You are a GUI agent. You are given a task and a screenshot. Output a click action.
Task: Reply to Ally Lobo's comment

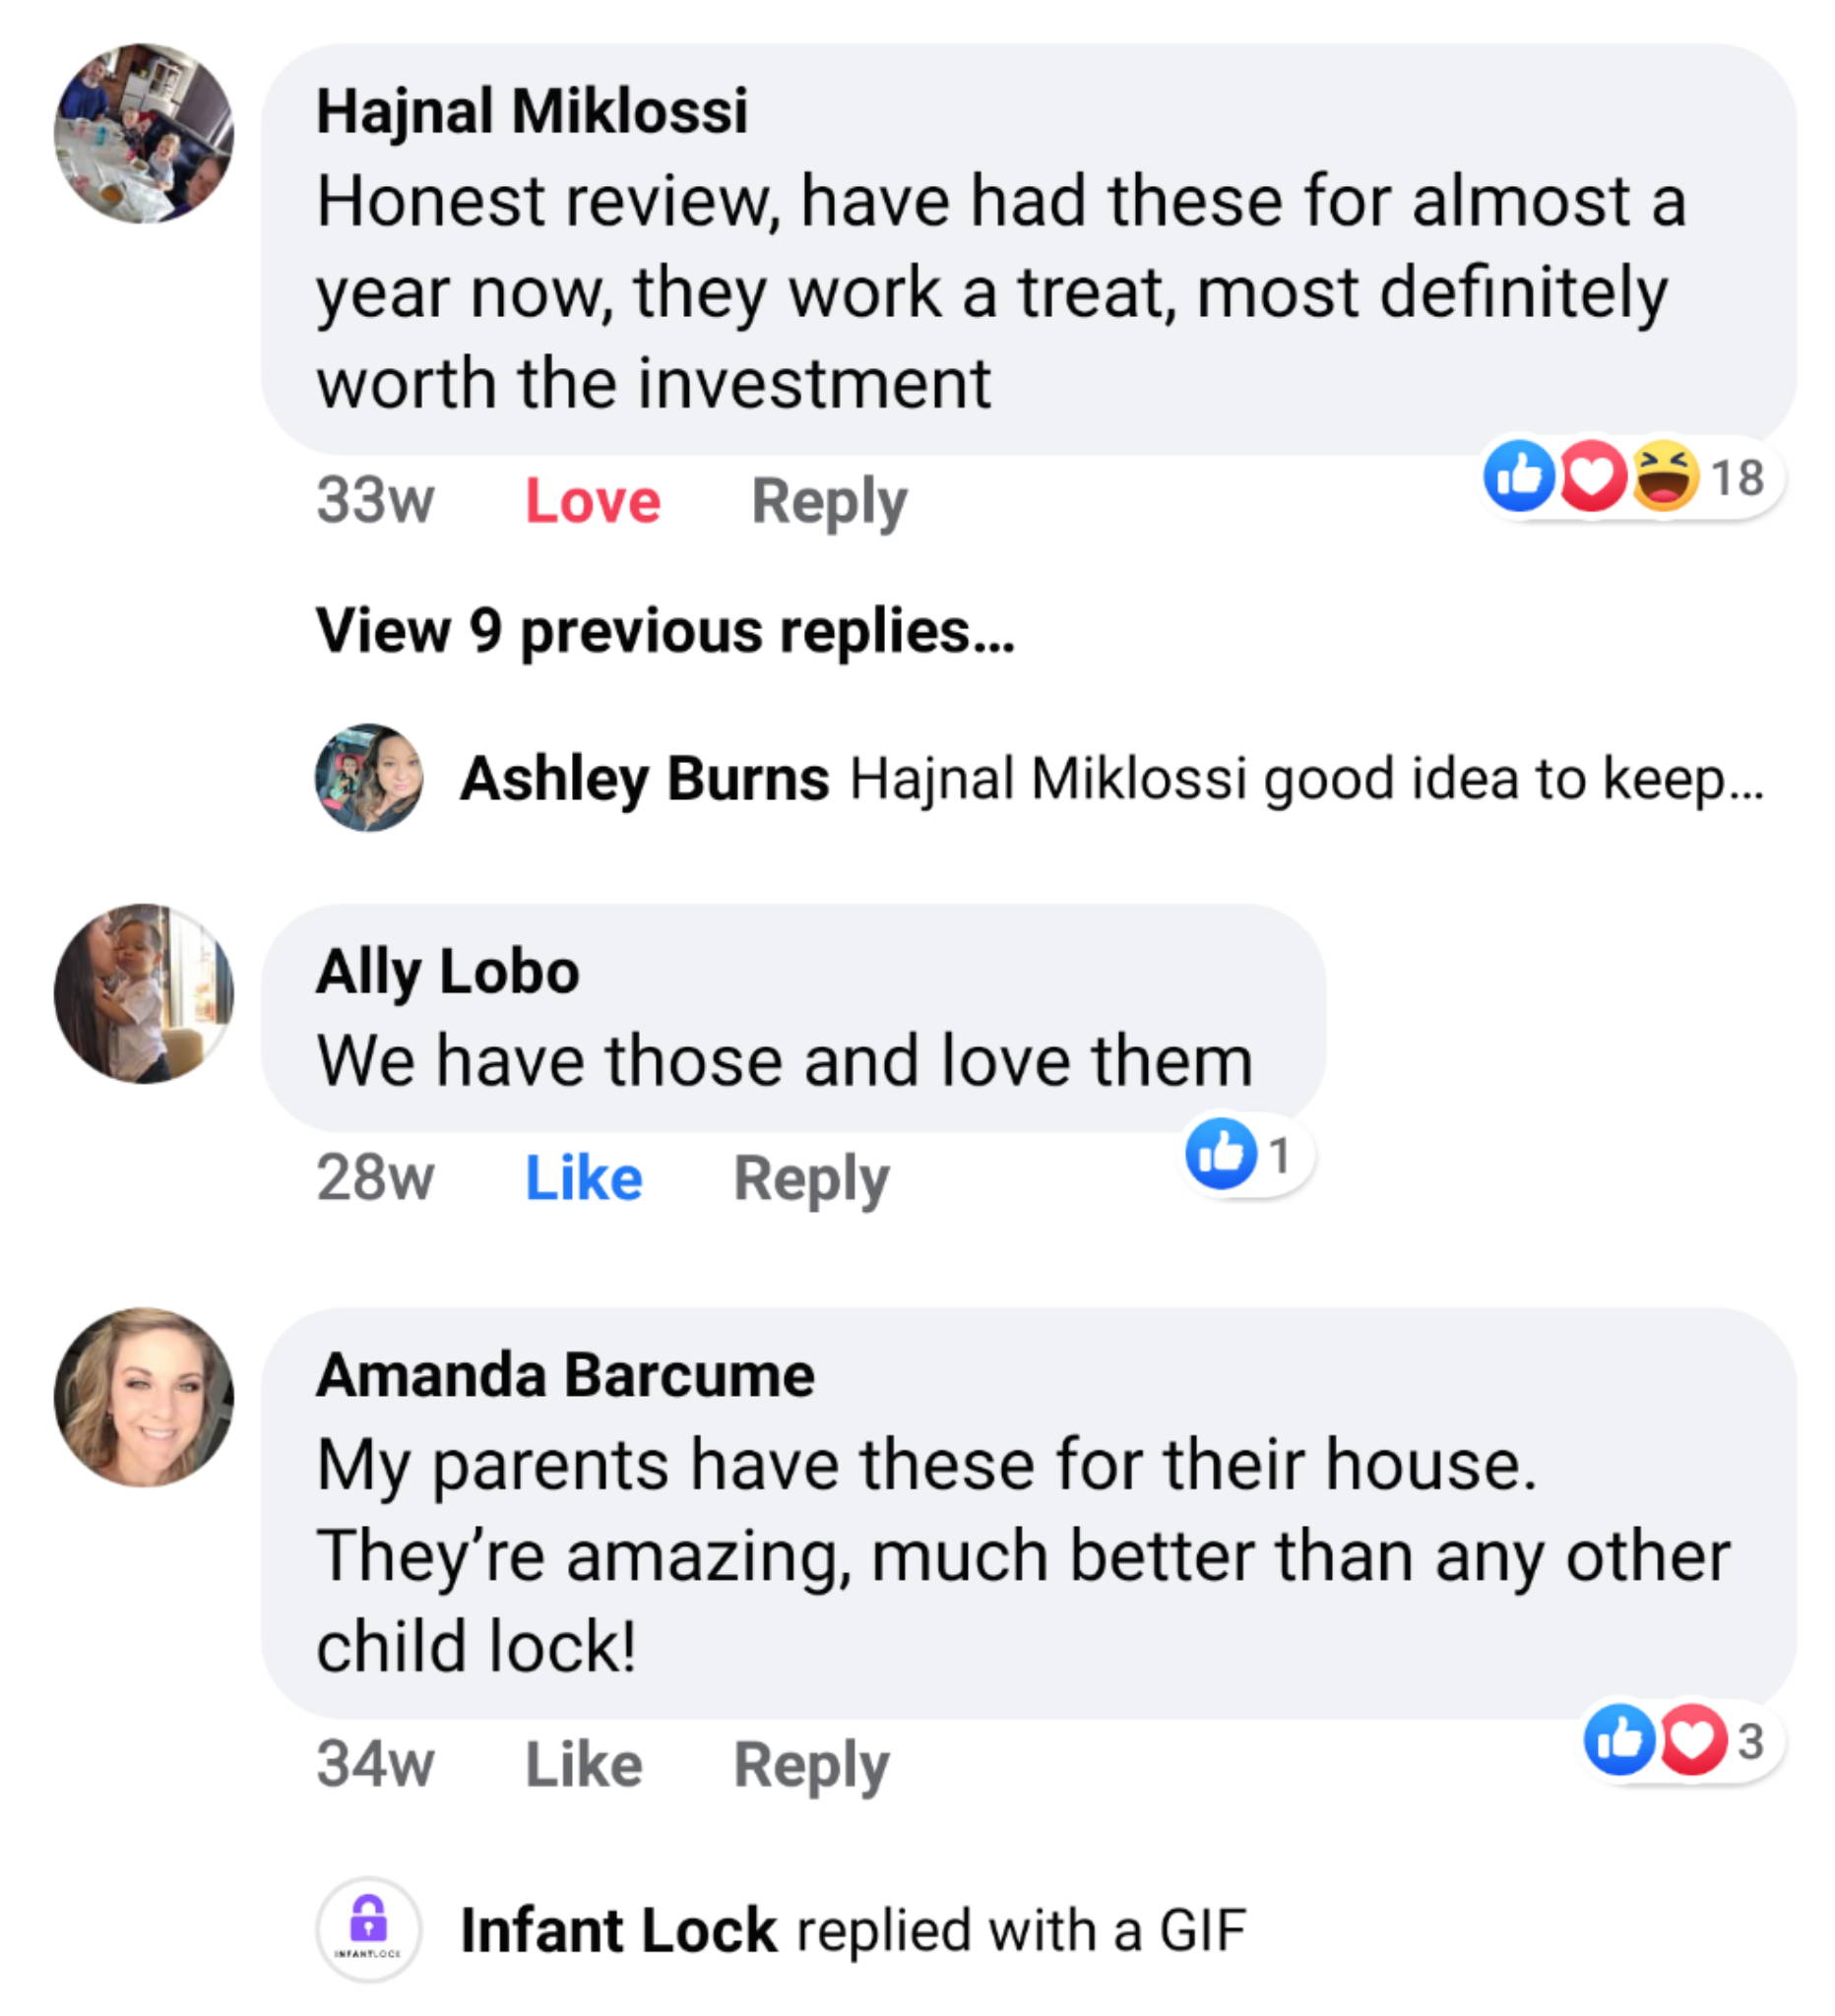pyautogui.click(x=811, y=1179)
